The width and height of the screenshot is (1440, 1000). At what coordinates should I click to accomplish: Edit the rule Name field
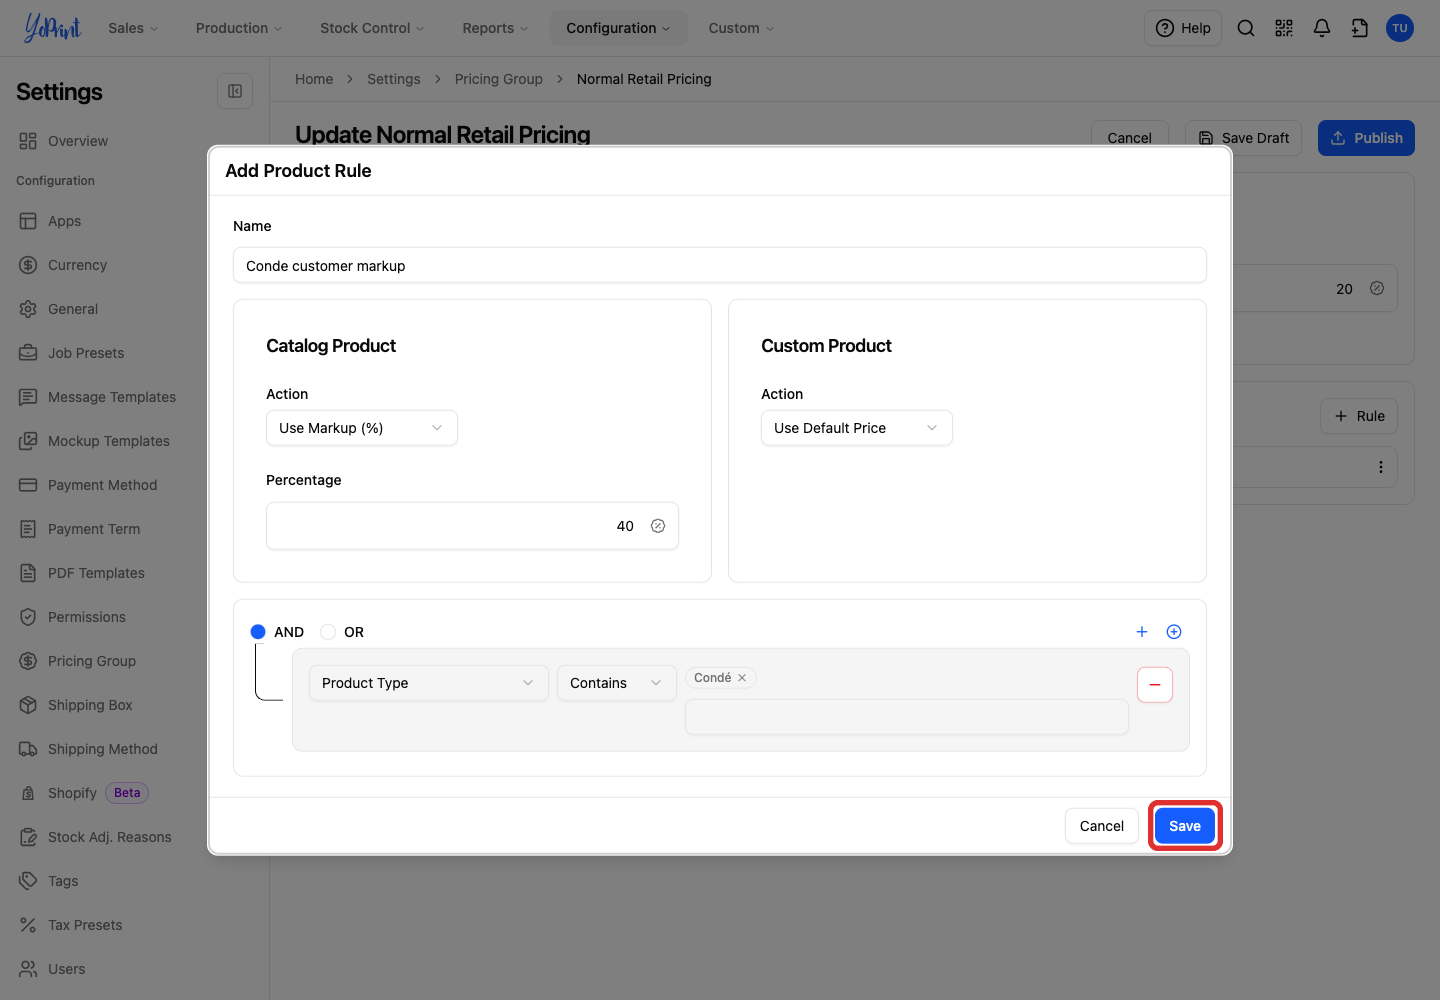[720, 265]
